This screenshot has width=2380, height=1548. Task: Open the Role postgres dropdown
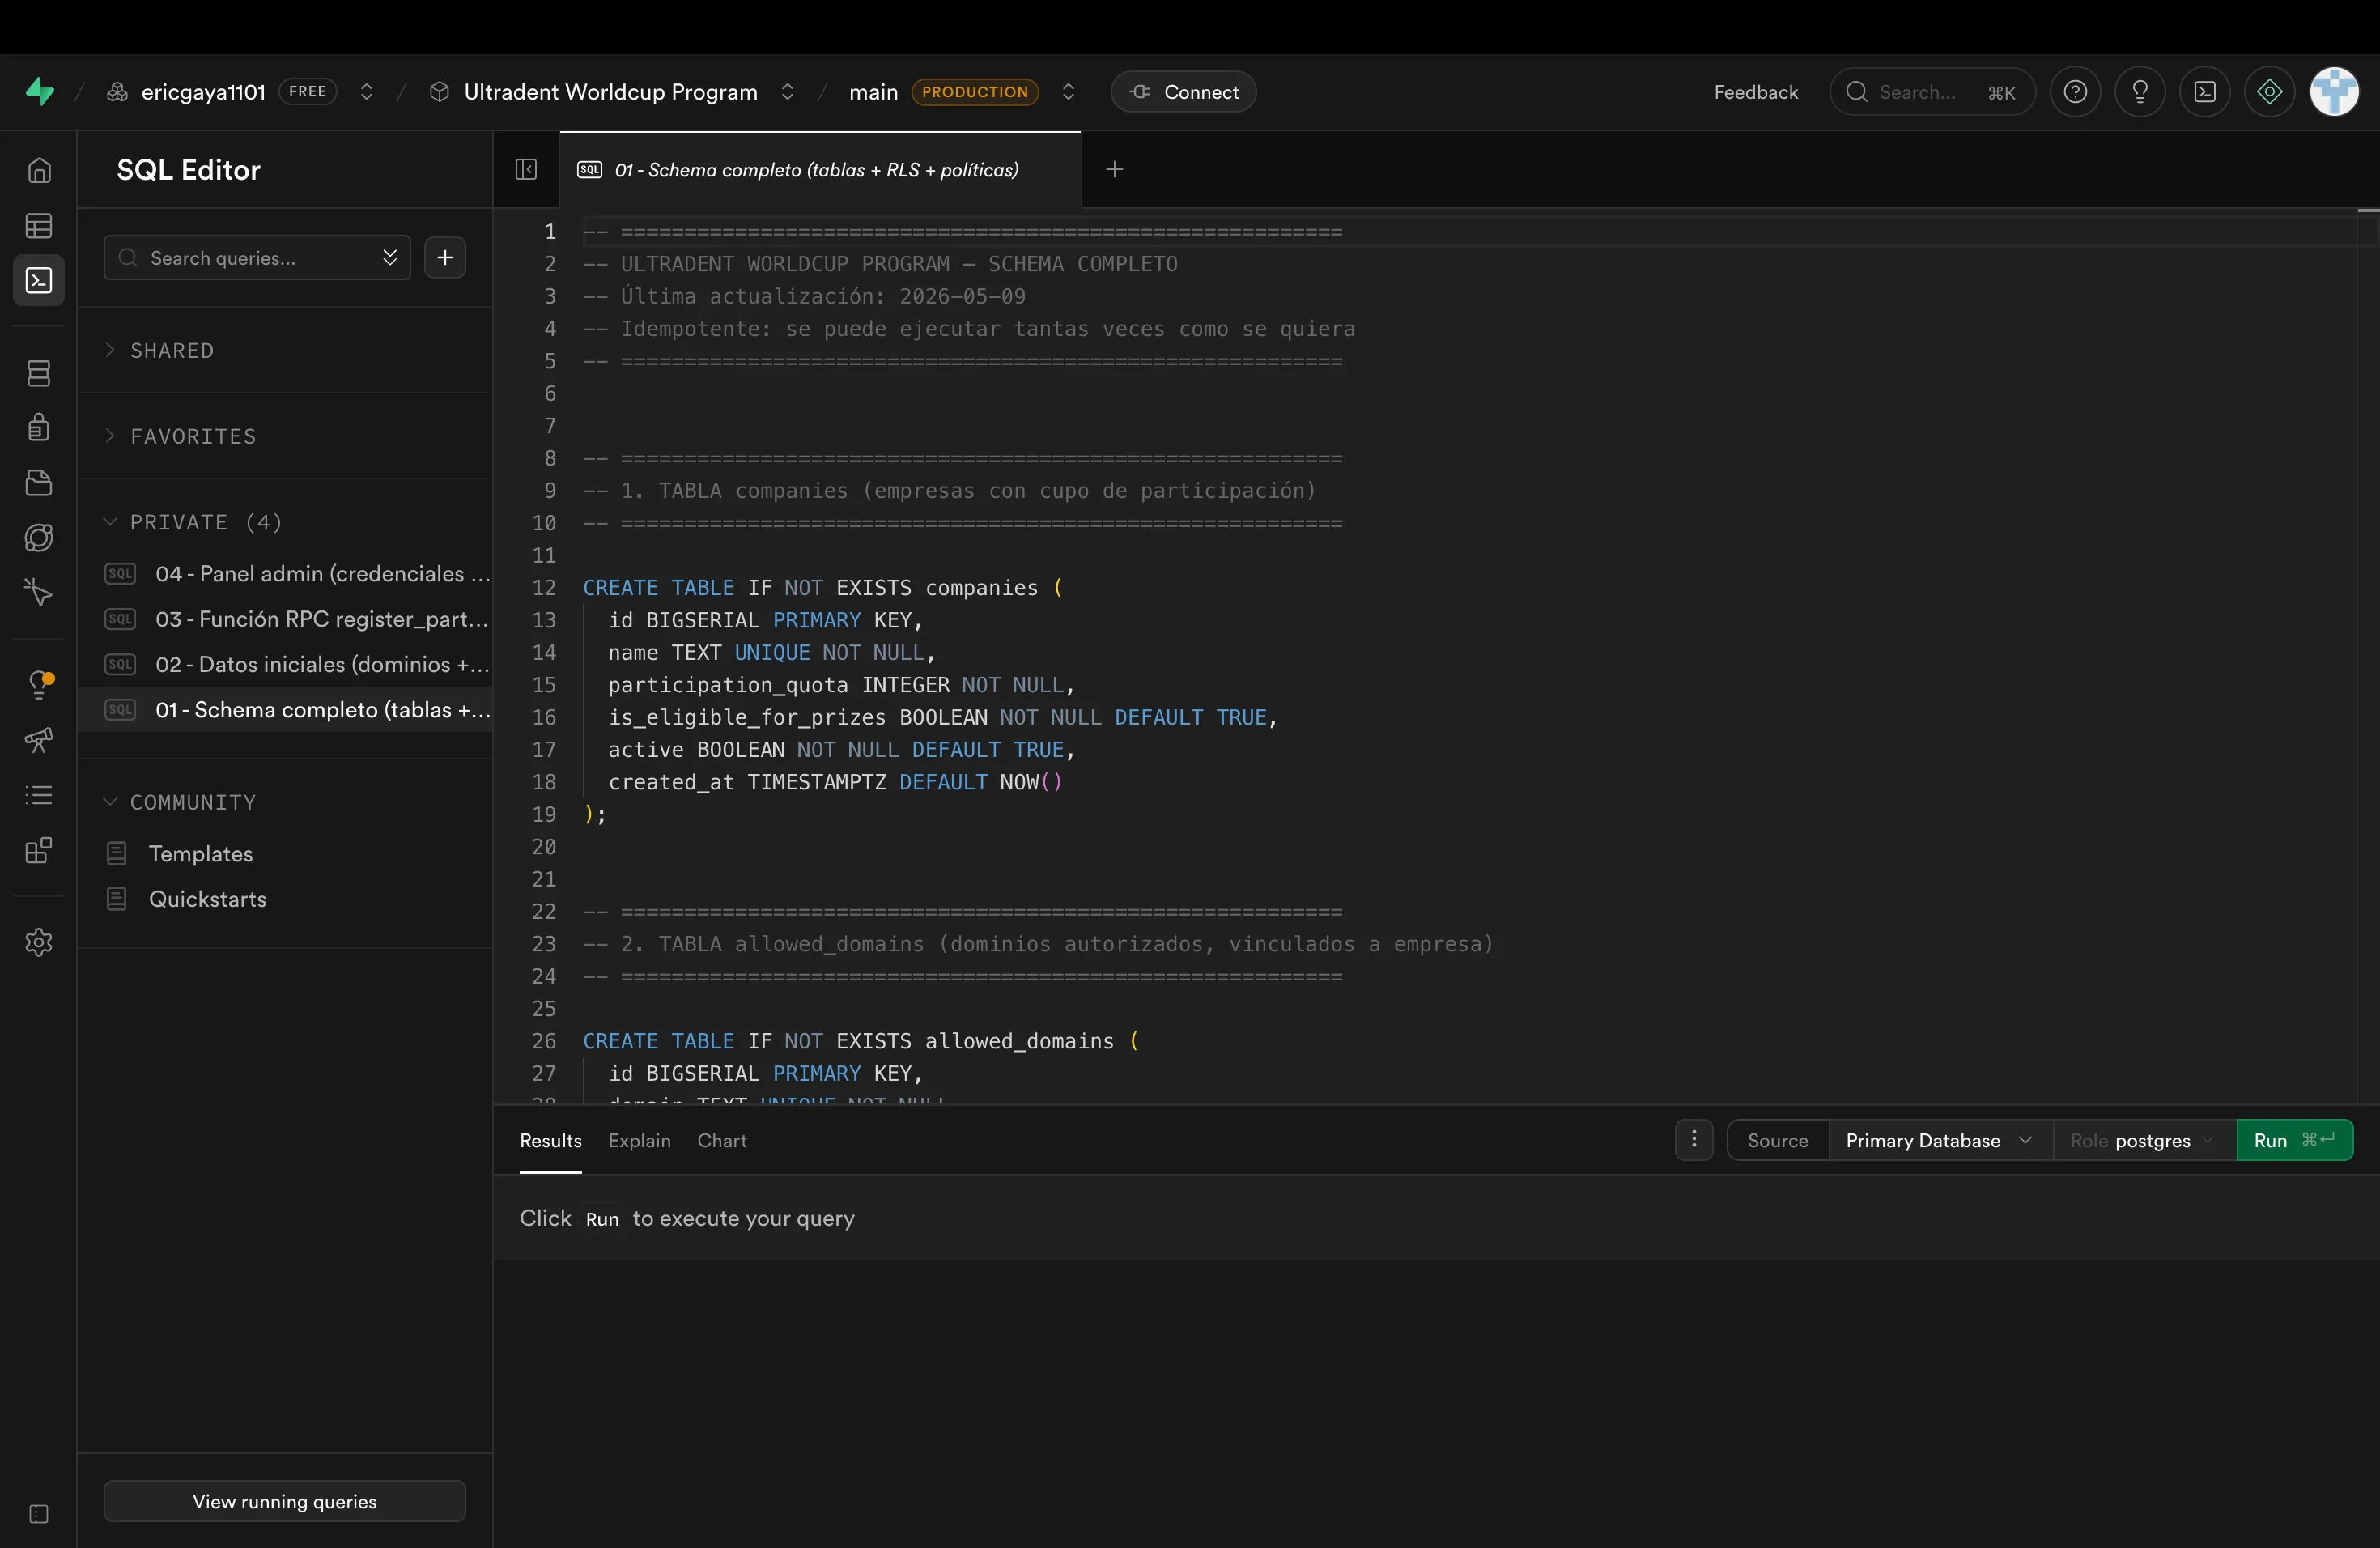coord(2144,1140)
